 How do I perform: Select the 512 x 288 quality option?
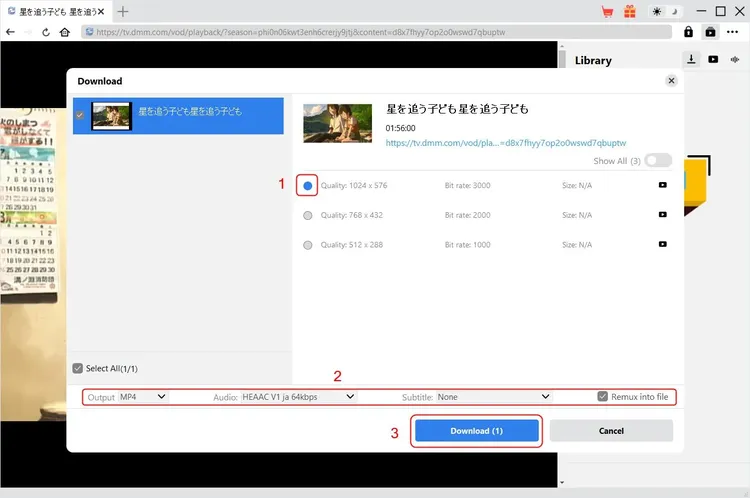click(308, 245)
